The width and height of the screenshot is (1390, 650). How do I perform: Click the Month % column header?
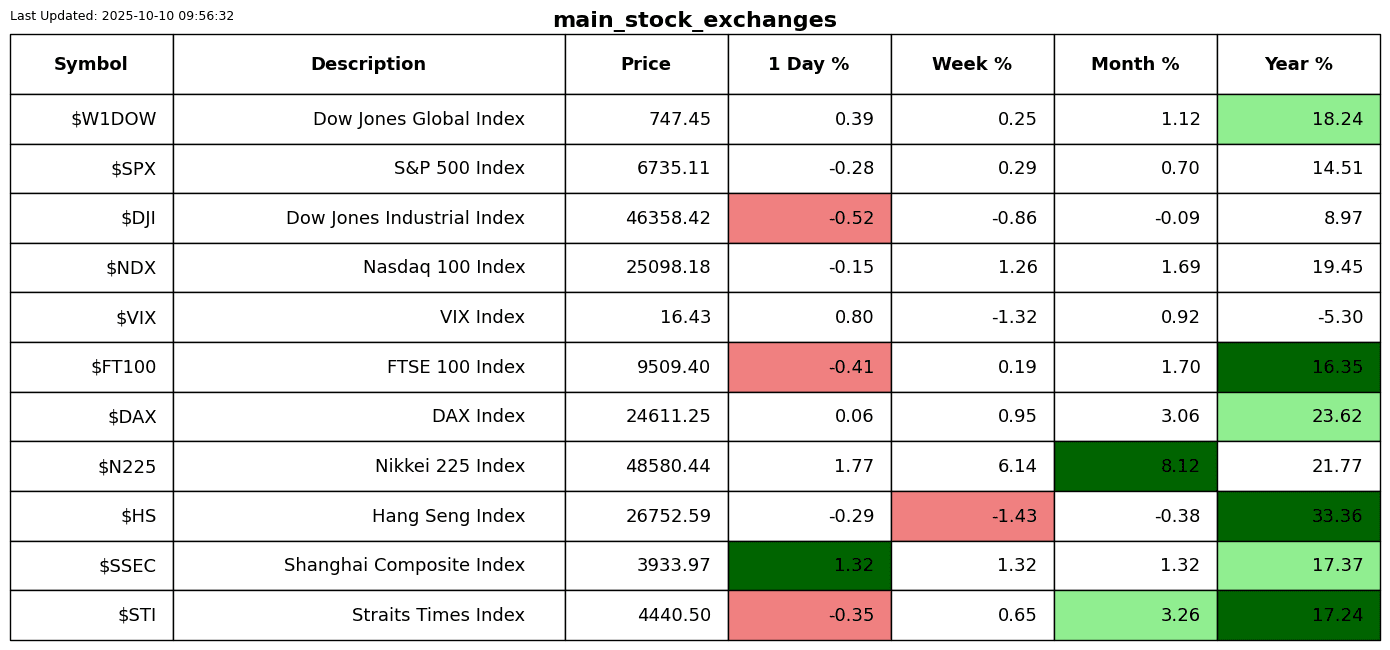1135,64
